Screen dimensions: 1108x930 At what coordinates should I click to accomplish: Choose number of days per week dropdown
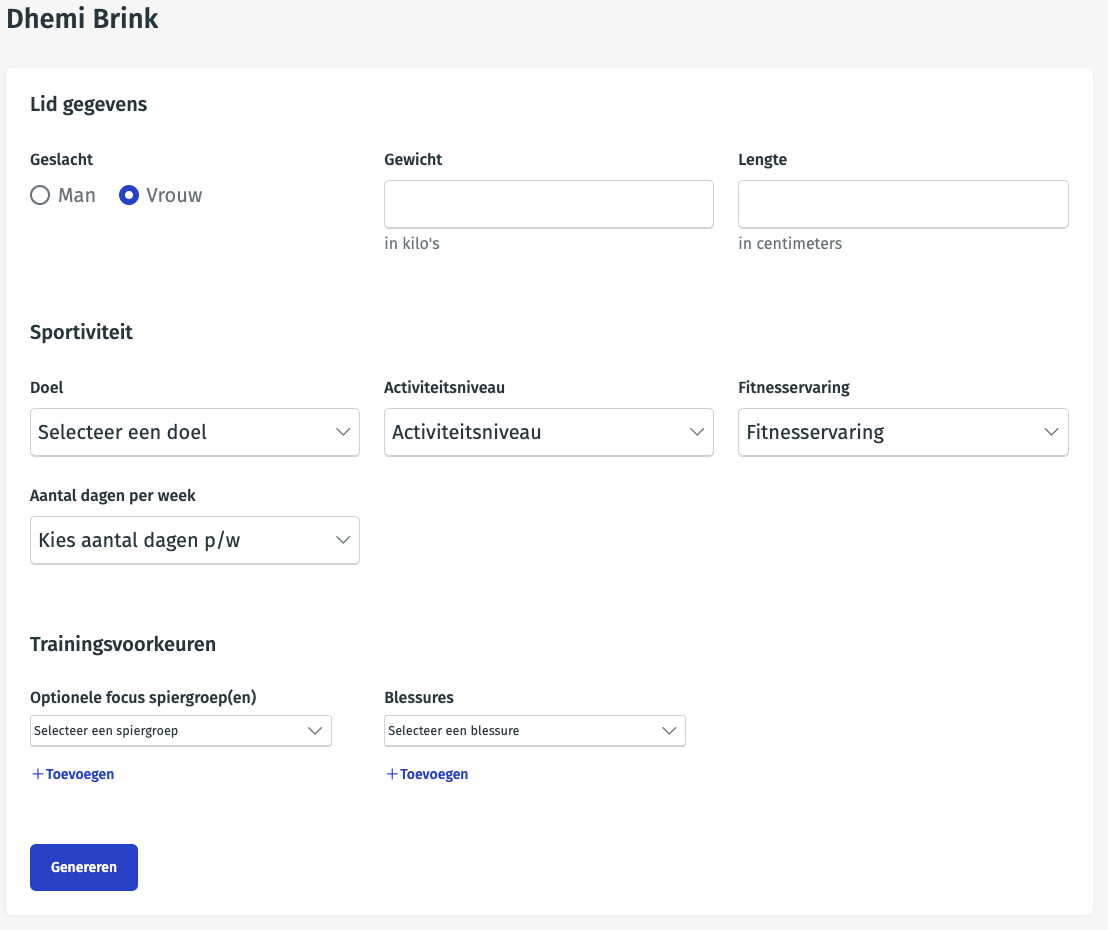point(194,540)
